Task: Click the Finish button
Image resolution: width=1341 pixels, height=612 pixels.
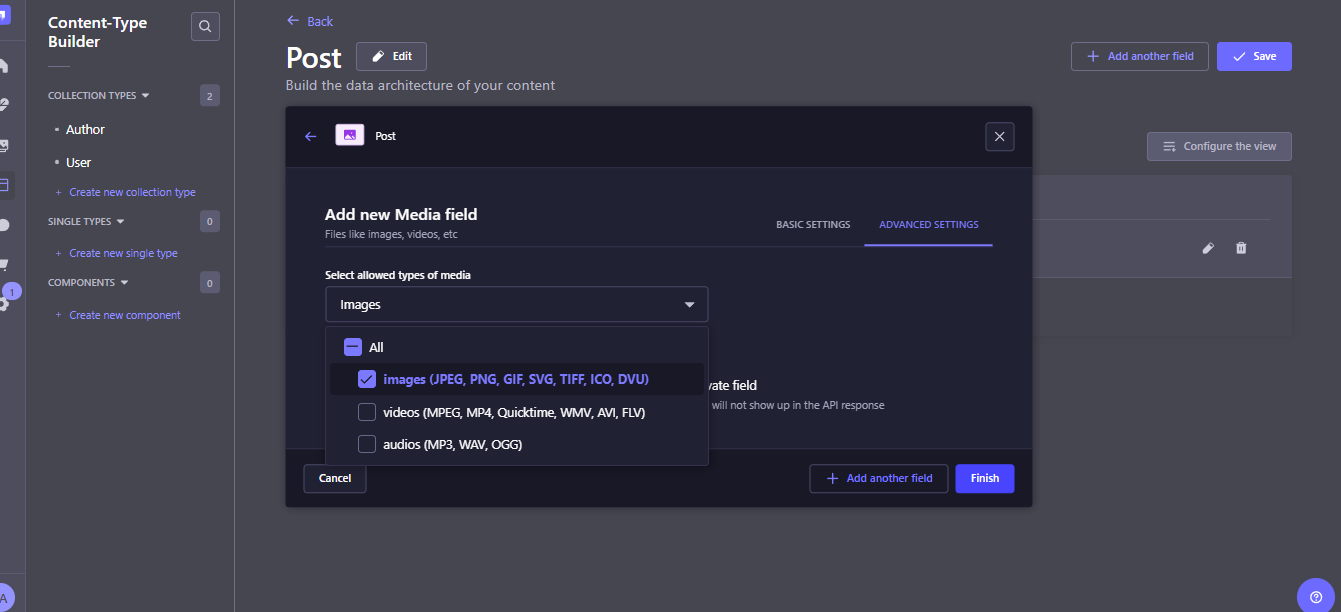Action: click(984, 479)
